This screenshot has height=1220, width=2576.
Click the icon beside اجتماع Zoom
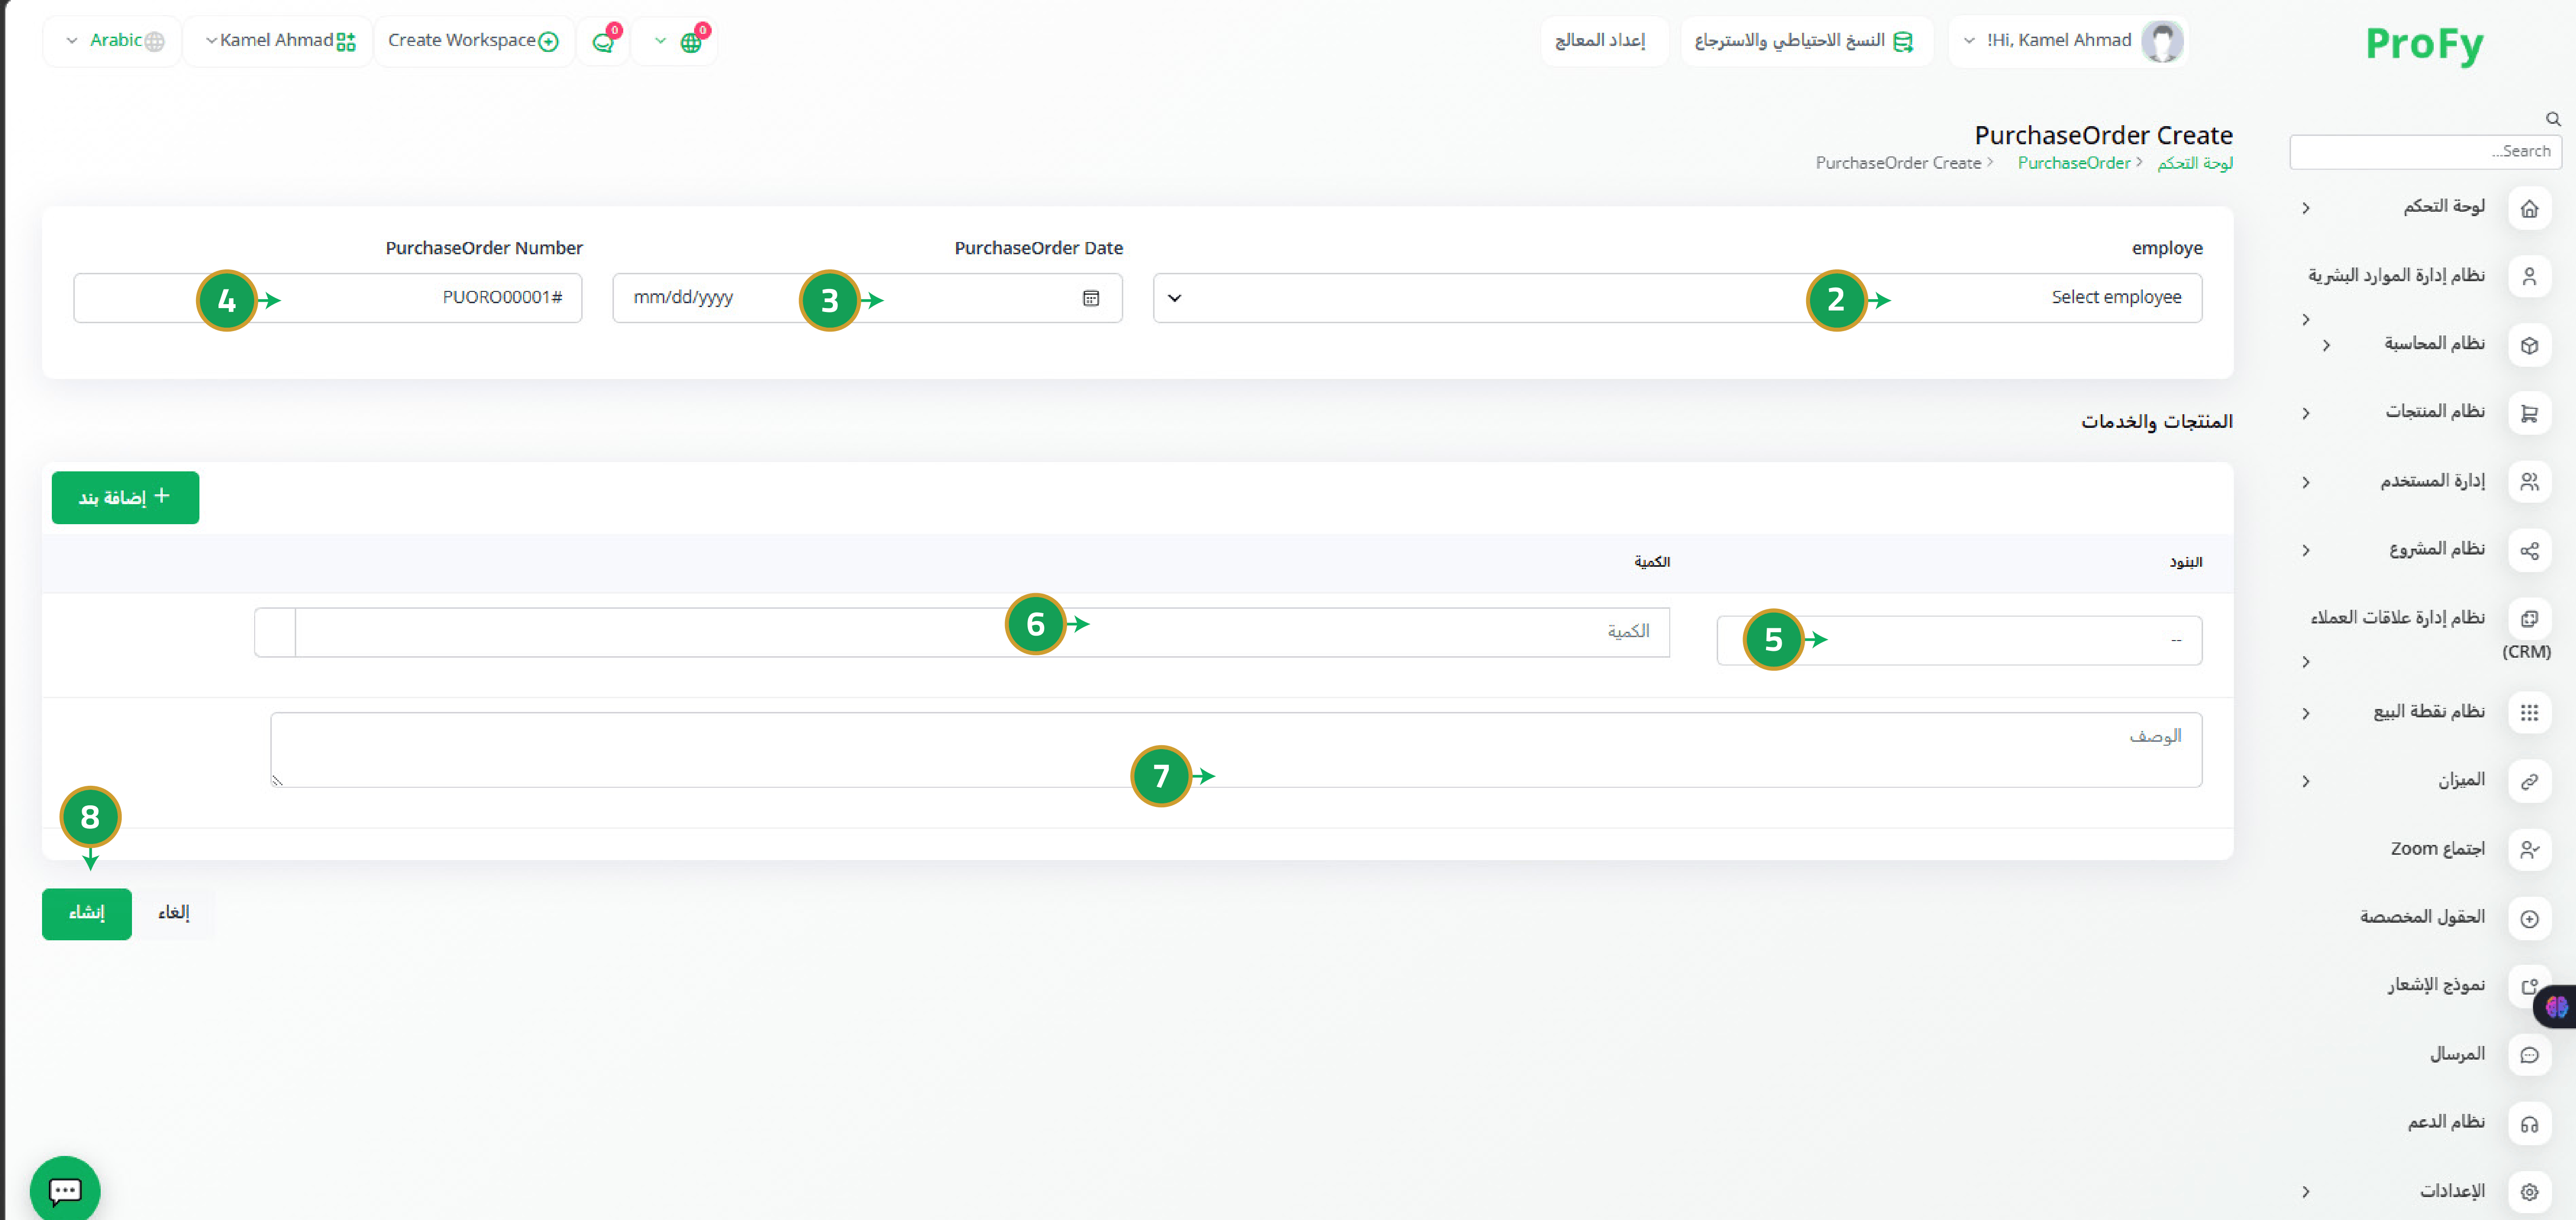(2529, 850)
